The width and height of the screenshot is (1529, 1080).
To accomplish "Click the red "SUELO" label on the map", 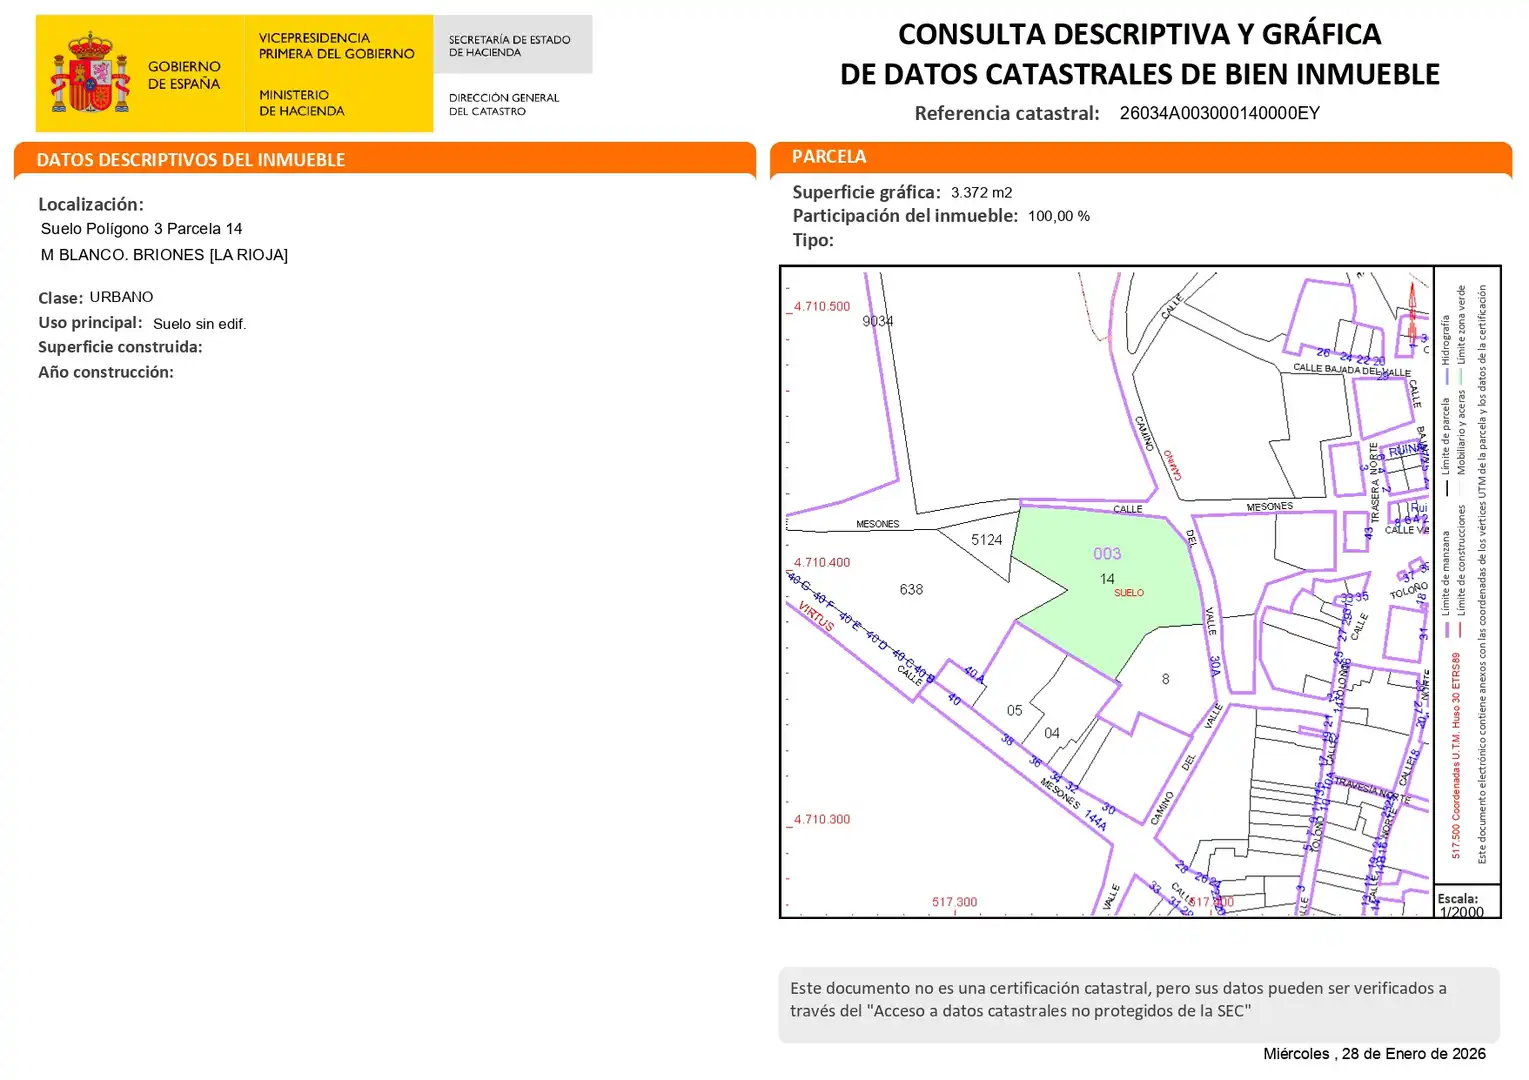I will pos(1129,593).
